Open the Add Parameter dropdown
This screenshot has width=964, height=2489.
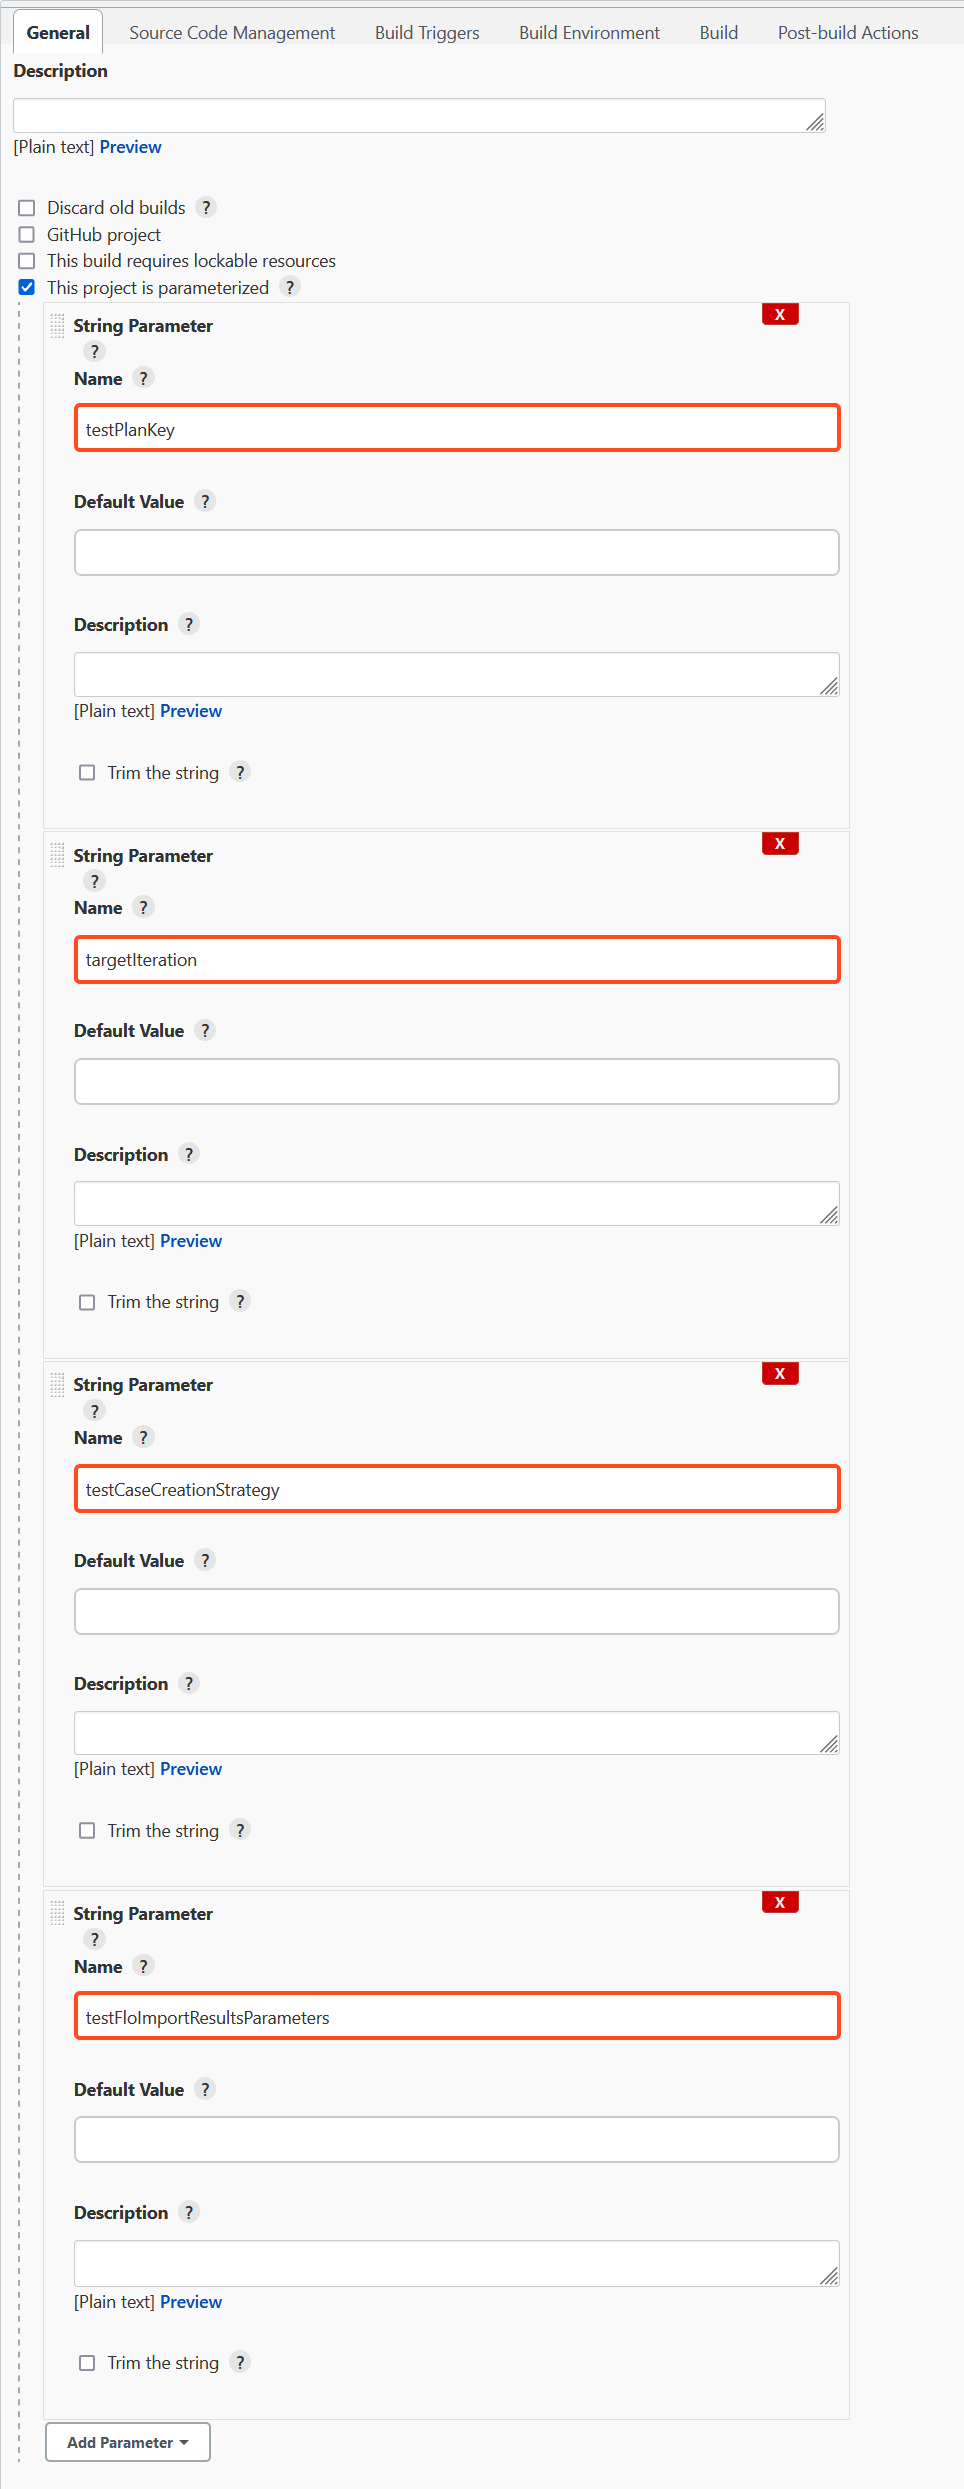(x=127, y=2442)
